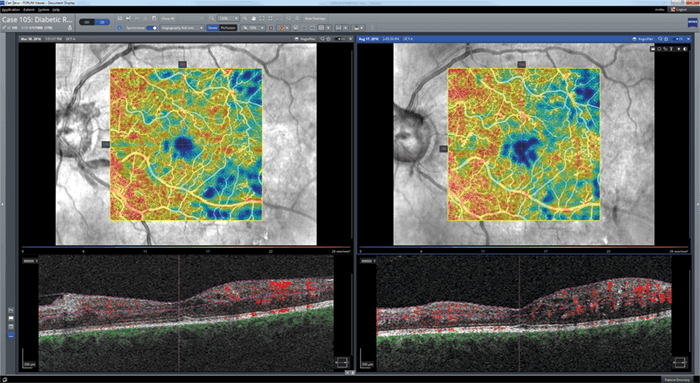Select the OS eye toggle
Viewport: 700px width, 383px height.
(x=102, y=22)
